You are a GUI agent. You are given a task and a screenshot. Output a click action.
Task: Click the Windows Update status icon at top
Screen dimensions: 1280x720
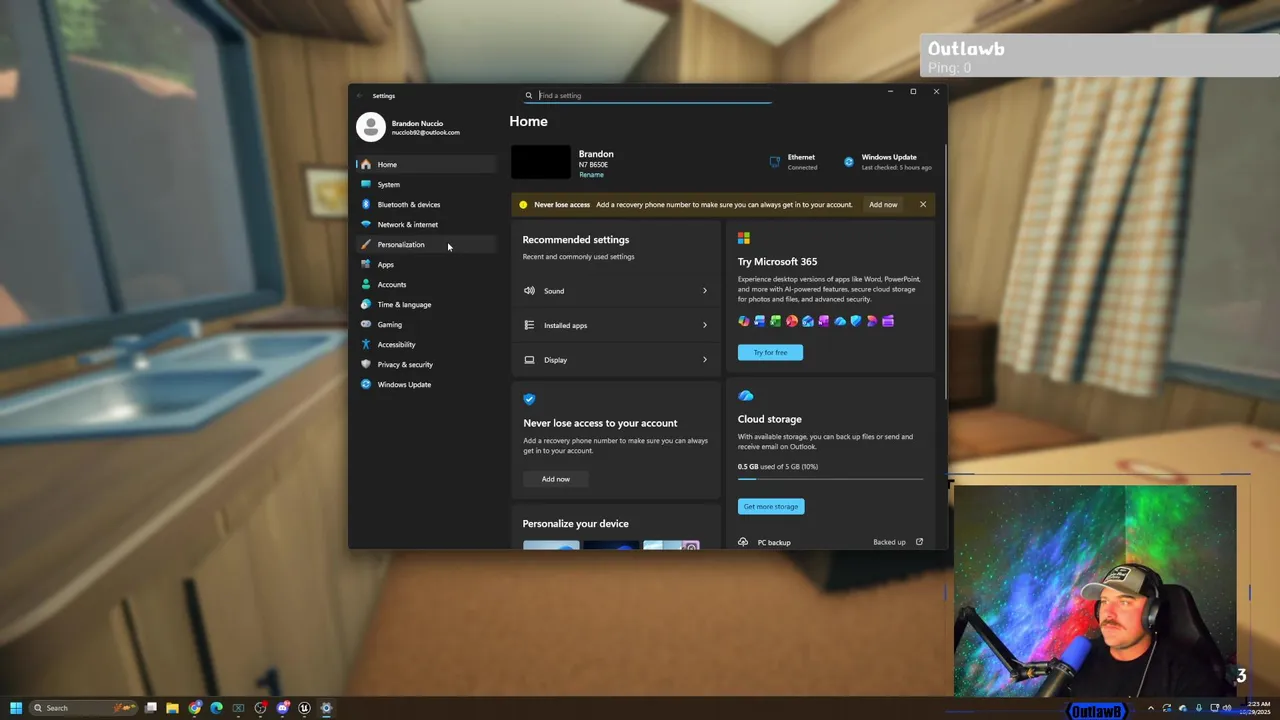pyautogui.click(x=849, y=161)
